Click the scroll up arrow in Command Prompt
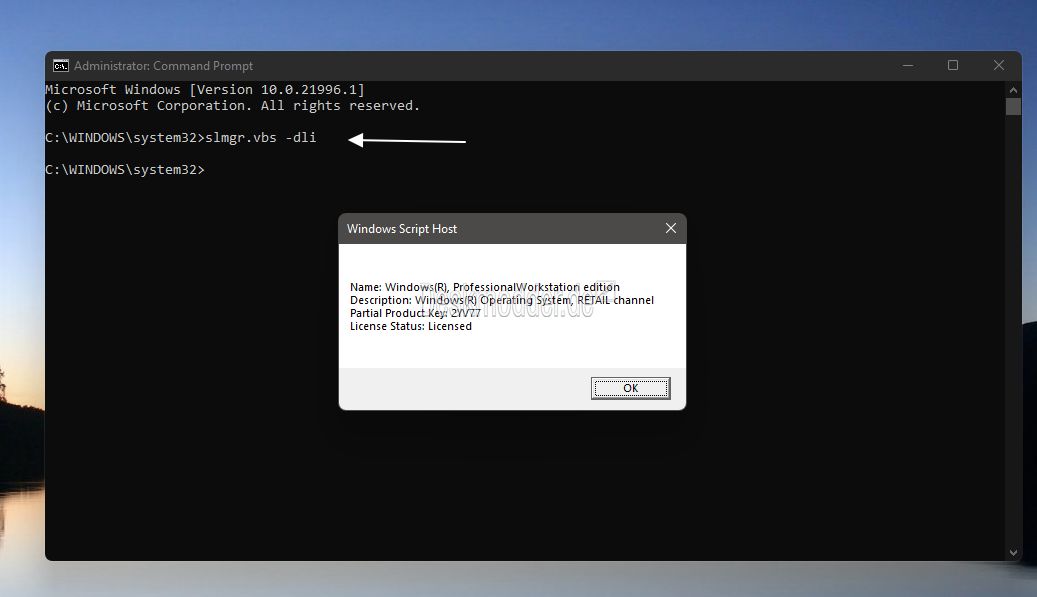 click(x=1013, y=89)
